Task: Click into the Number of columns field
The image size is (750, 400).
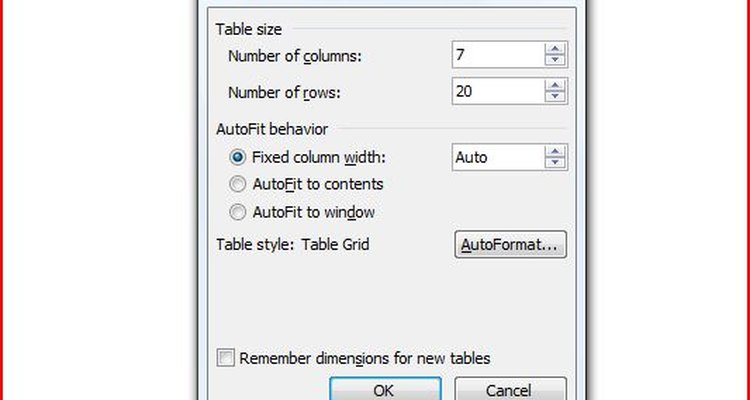Action: (498, 55)
